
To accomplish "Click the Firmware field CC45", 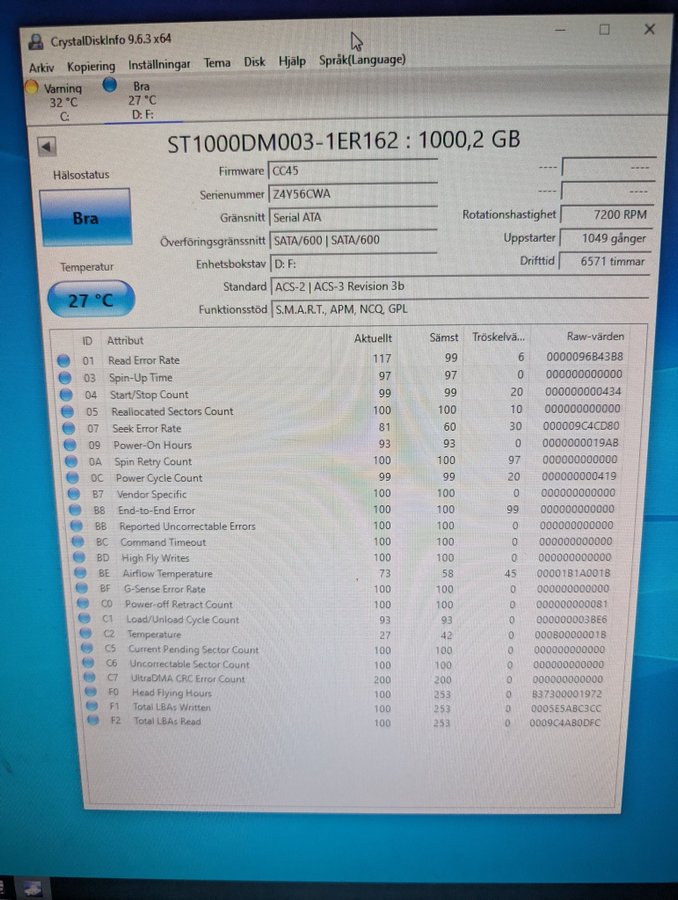I will (x=352, y=170).
